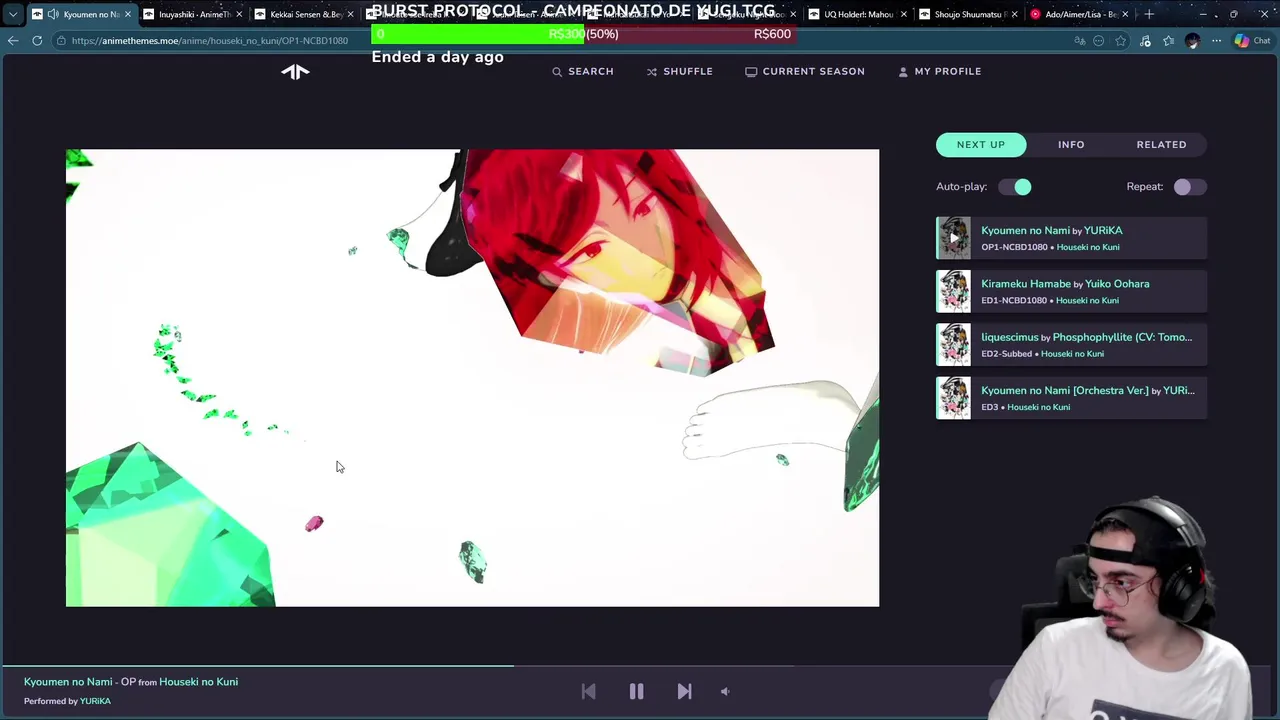This screenshot has width=1280, height=720.
Task: Go back in browser history
Action: click(x=13, y=41)
